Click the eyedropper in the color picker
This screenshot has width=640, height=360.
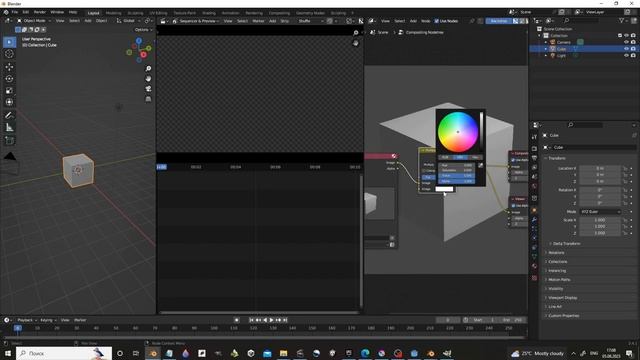pos(480,165)
